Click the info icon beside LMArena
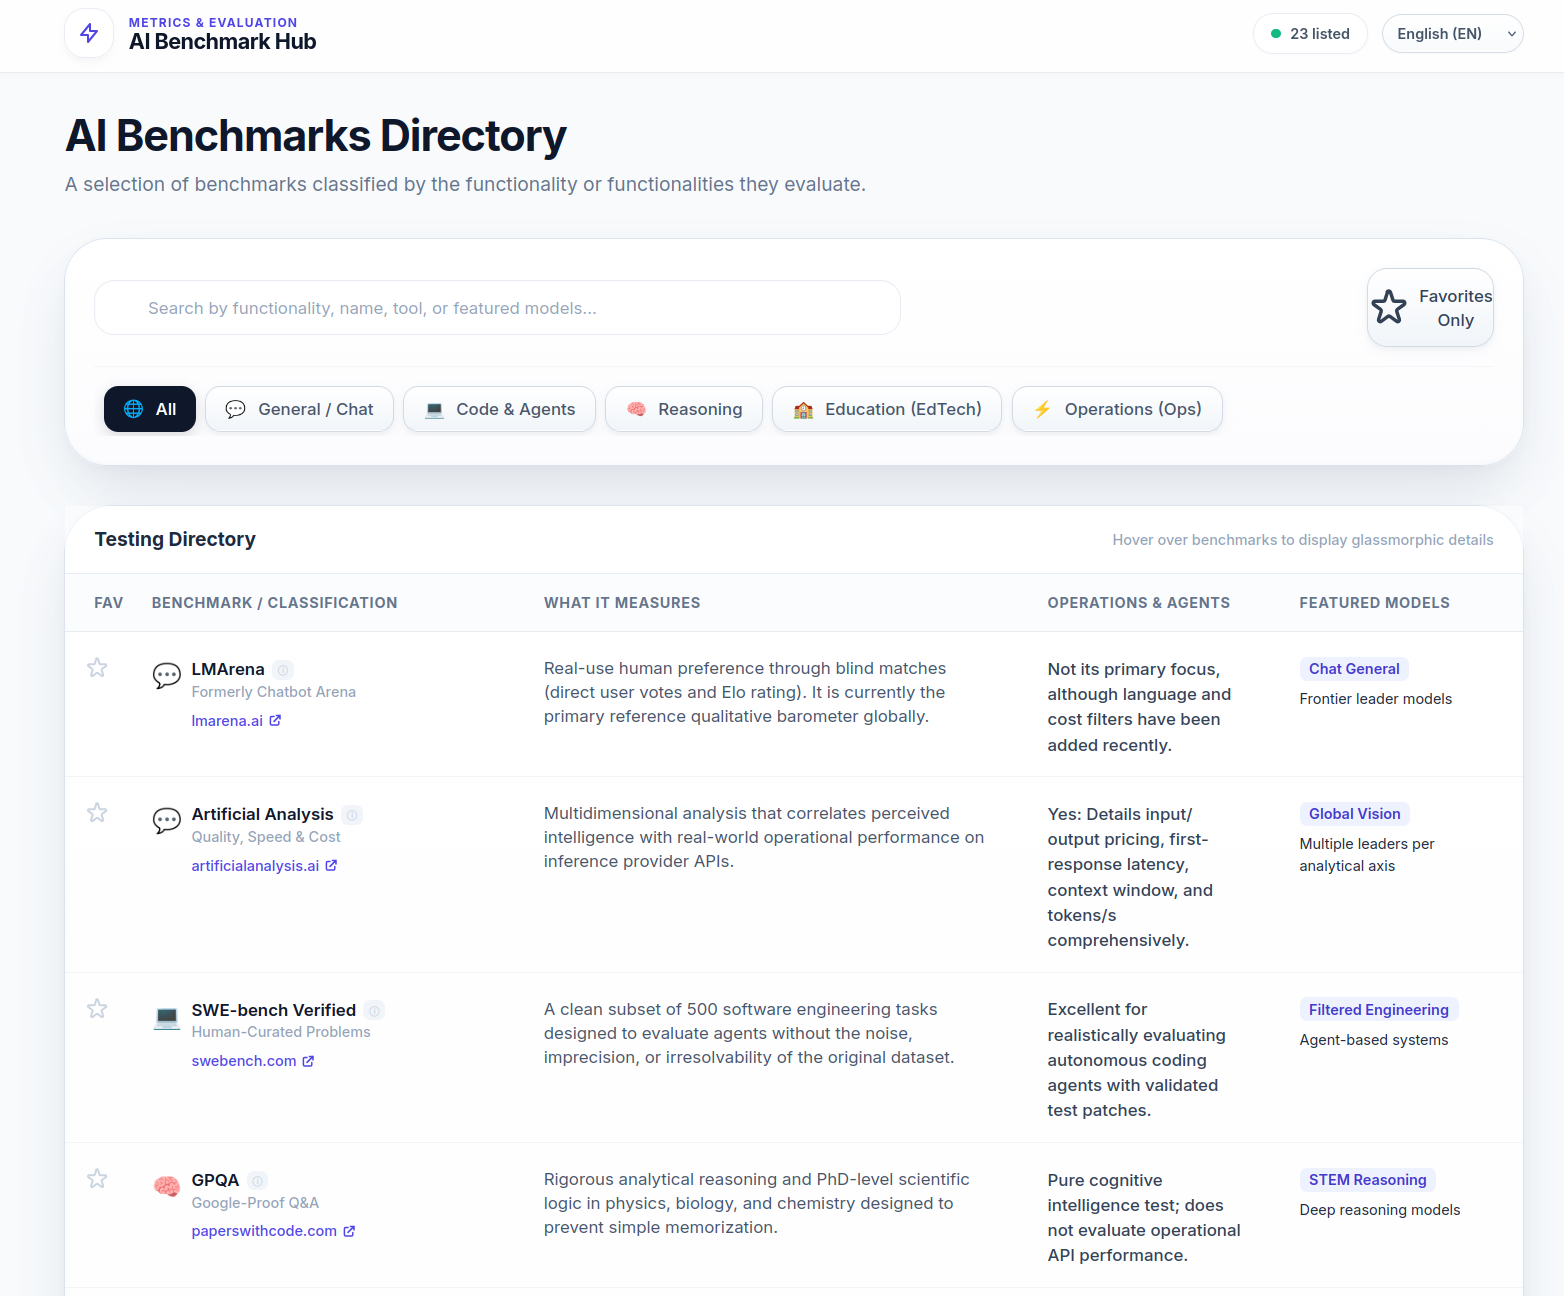The height and width of the screenshot is (1296, 1564). [x=283, y=670]
